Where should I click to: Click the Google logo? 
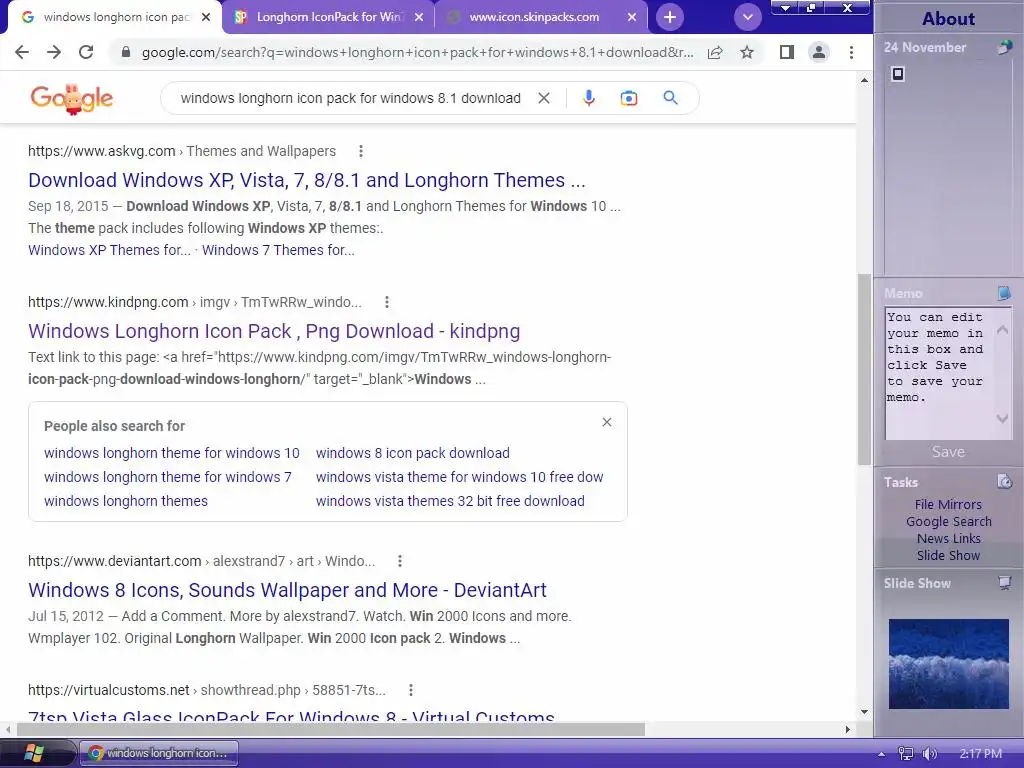(71, 99)
